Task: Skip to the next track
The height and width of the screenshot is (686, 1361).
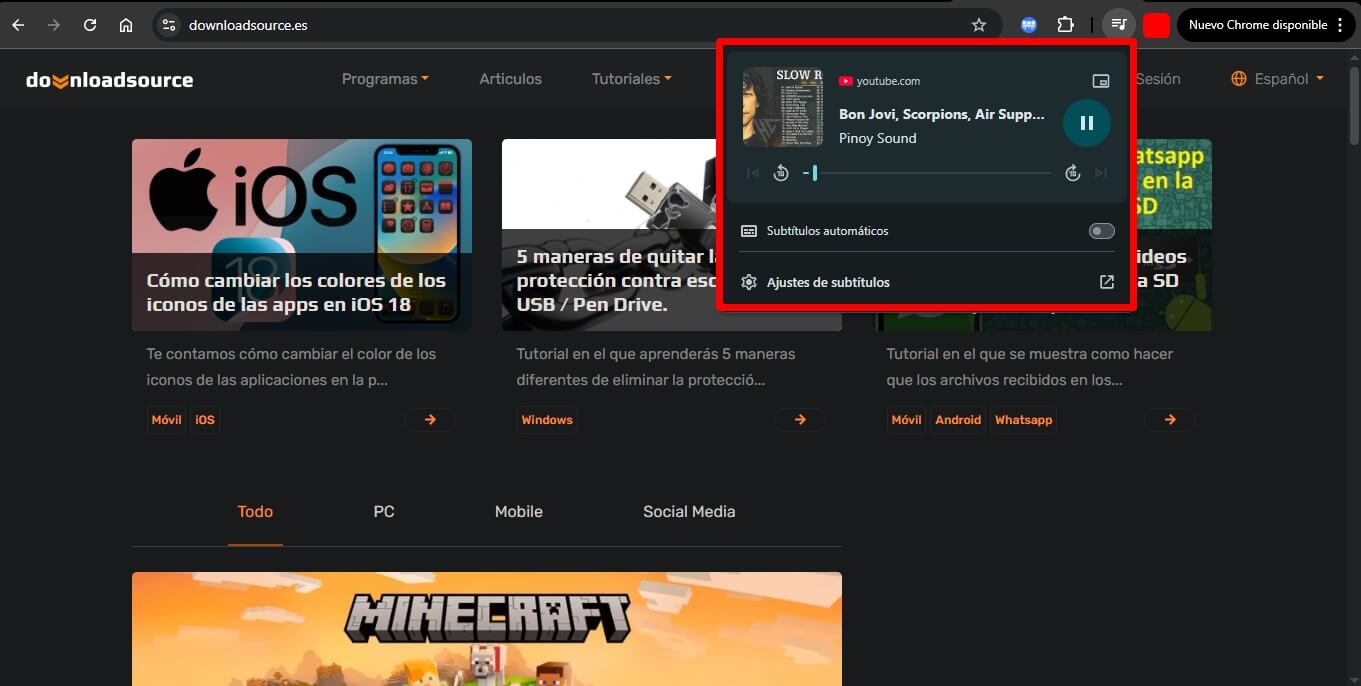Action: pyautogui.click(x=1101, y=173)
